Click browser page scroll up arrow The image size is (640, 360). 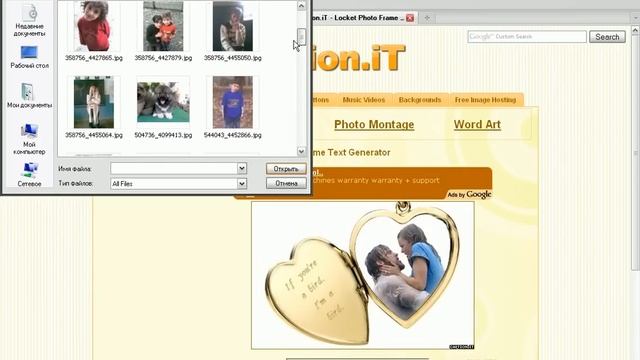pos(635,30)
